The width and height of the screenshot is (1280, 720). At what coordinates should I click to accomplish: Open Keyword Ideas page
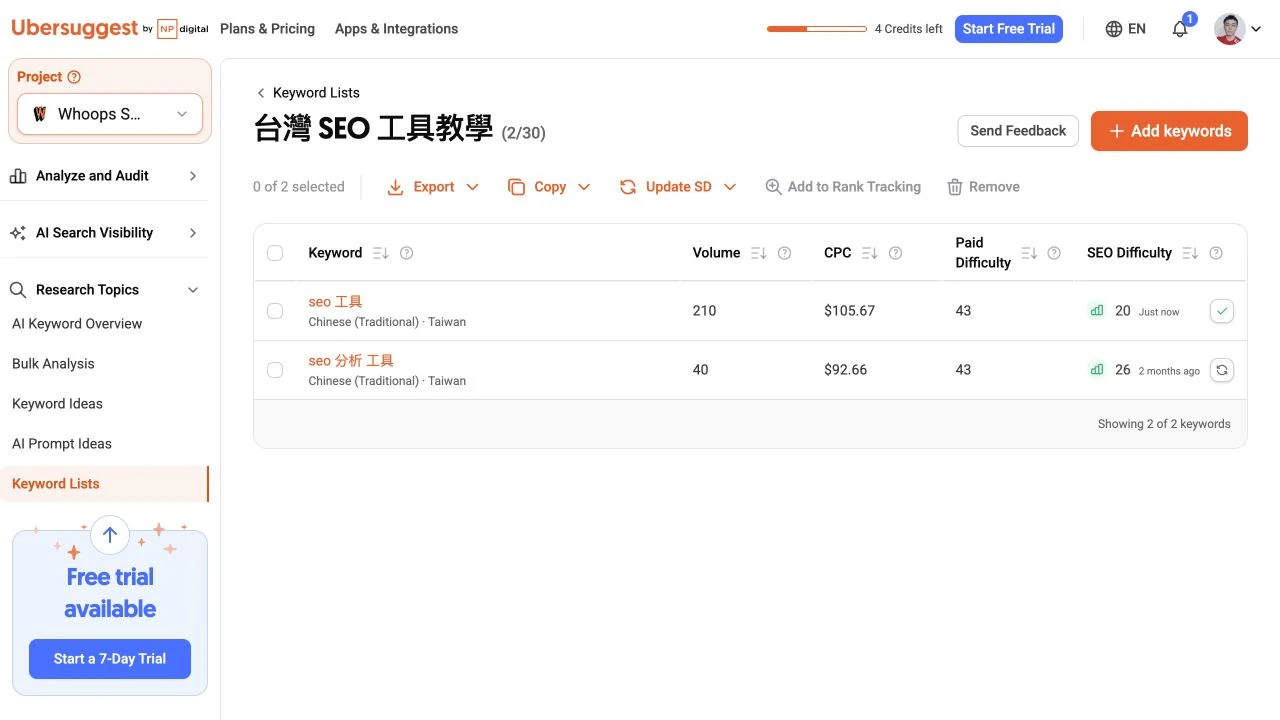pos(57,404)
